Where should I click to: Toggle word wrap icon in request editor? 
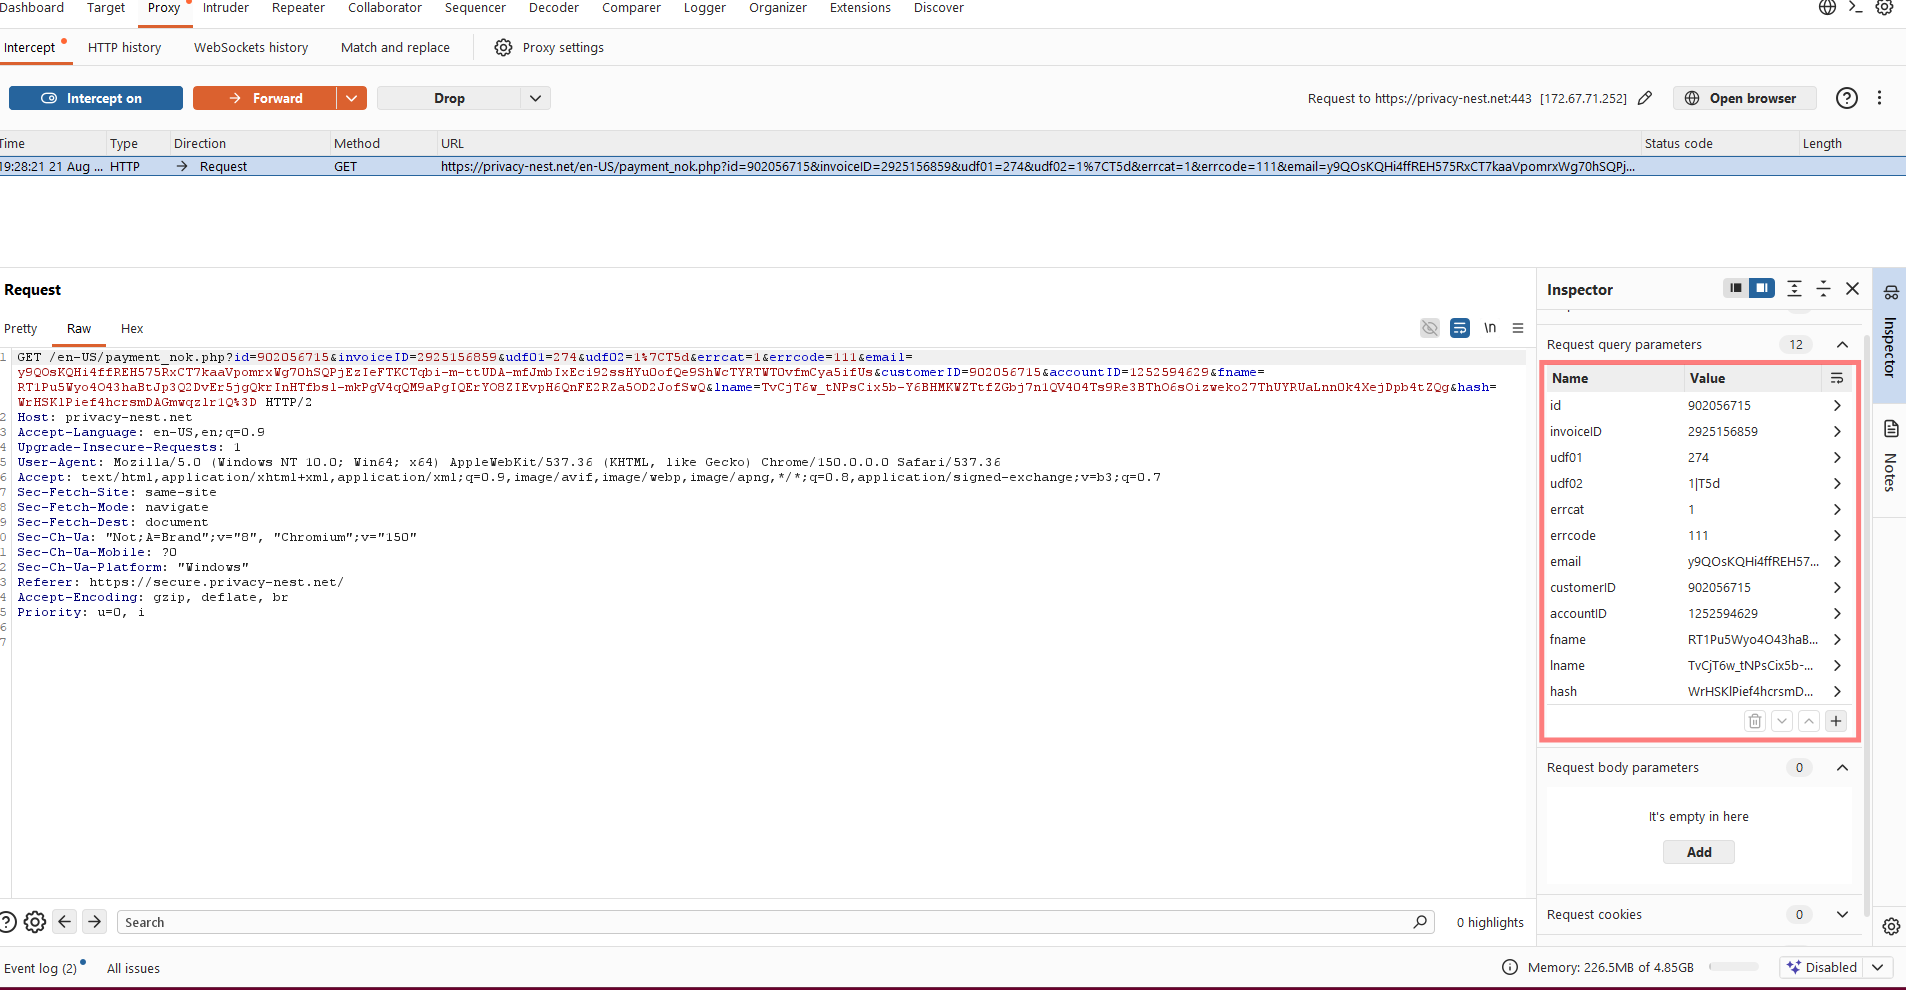click(x=1460, y=328)
